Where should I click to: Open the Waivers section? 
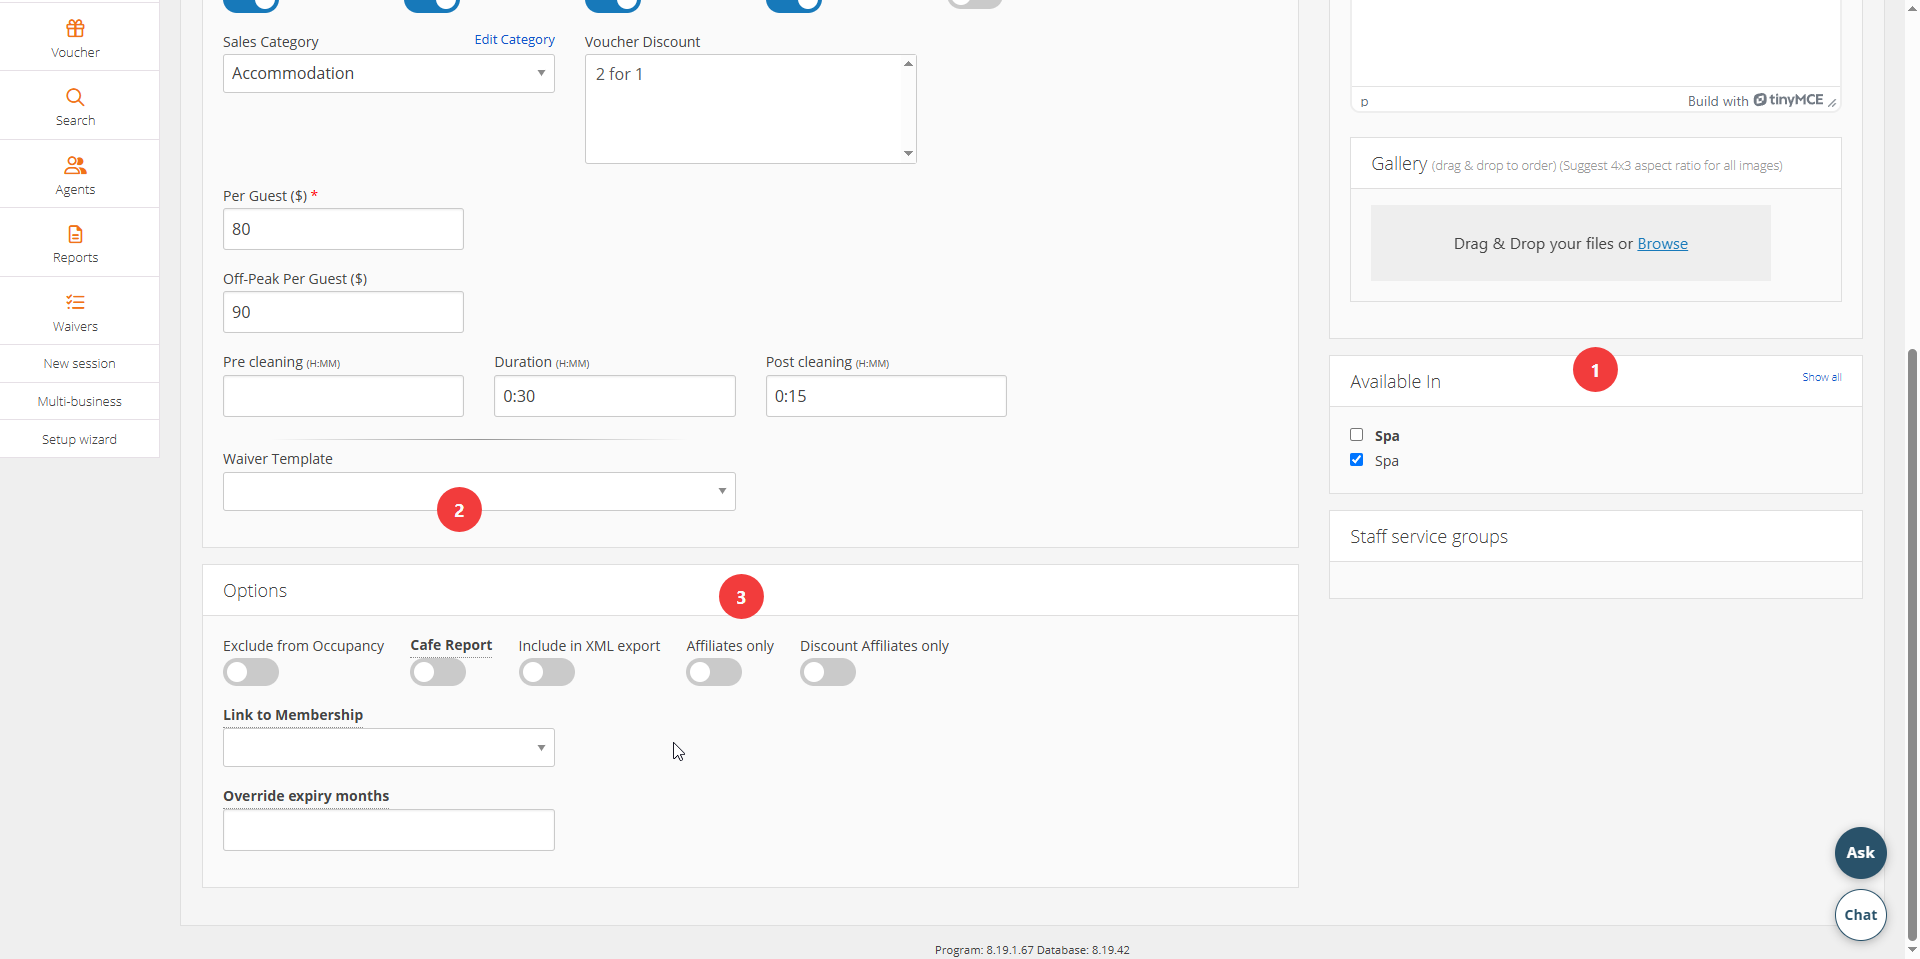pyautogui.click(x=76, y=312)
